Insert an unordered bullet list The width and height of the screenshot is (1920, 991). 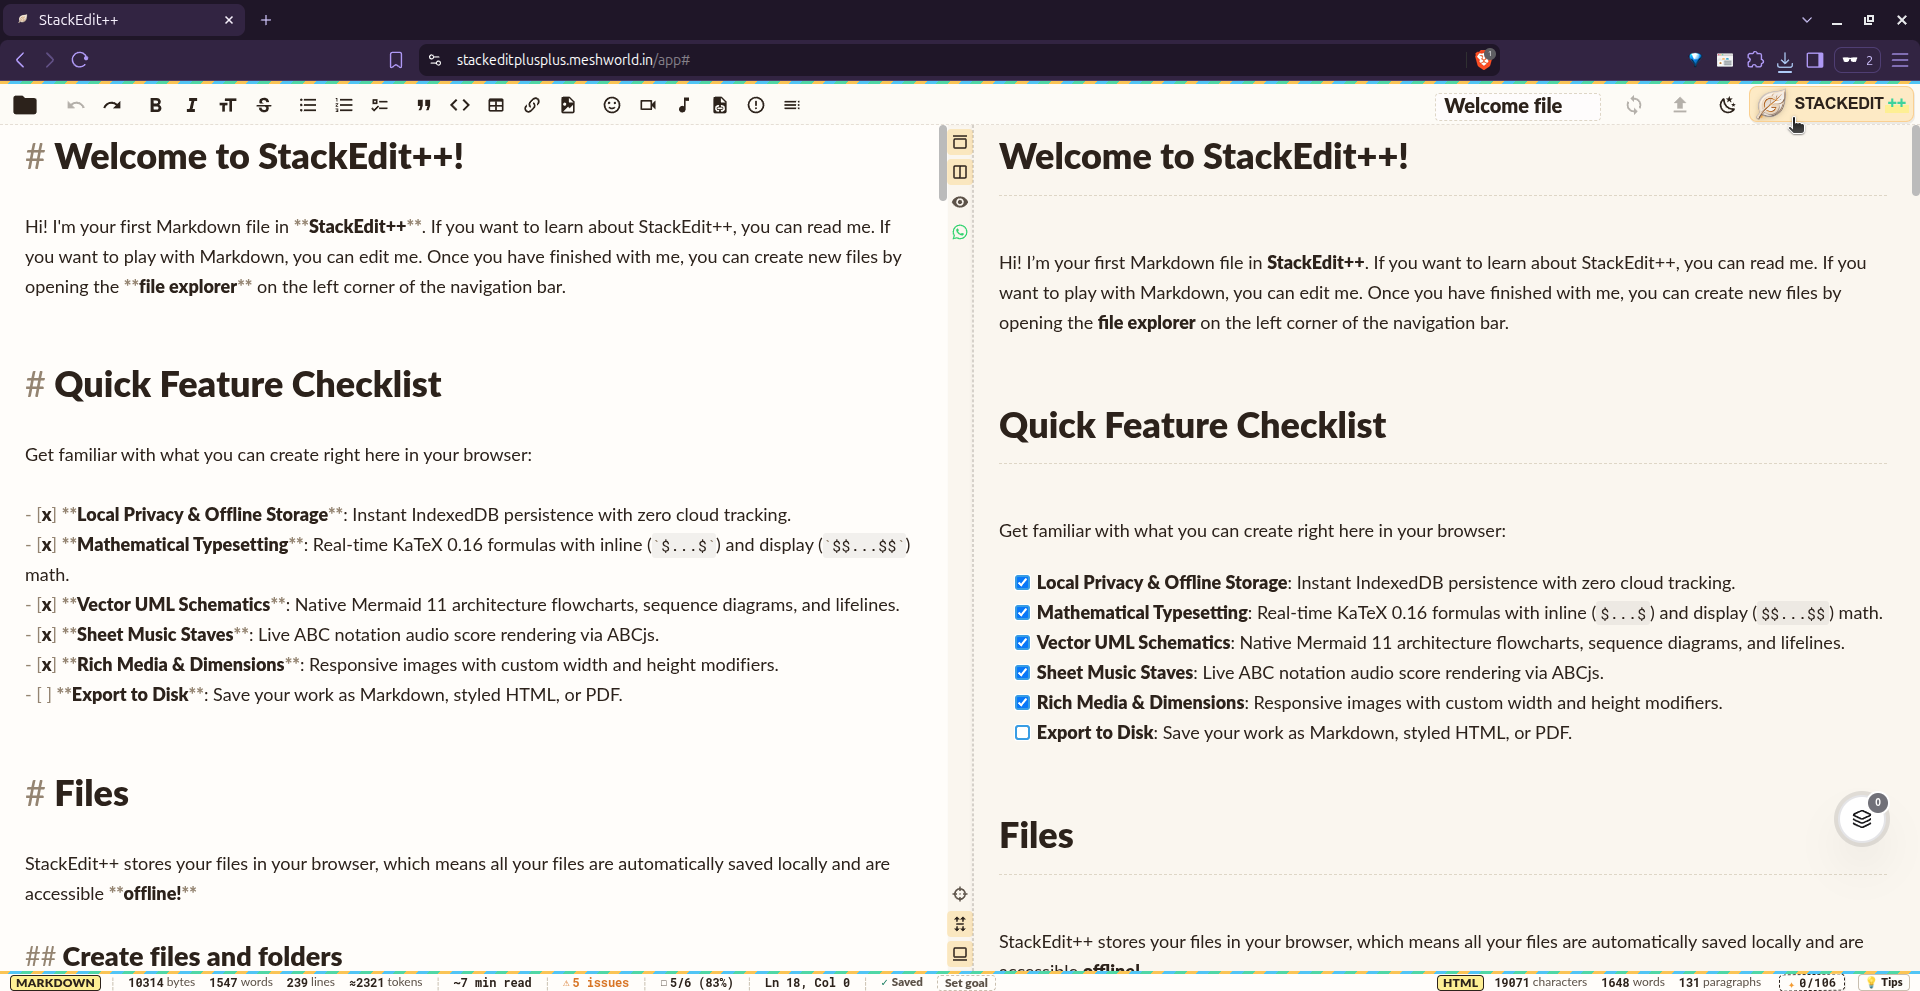pyautogui.click(x=308, y=105)
